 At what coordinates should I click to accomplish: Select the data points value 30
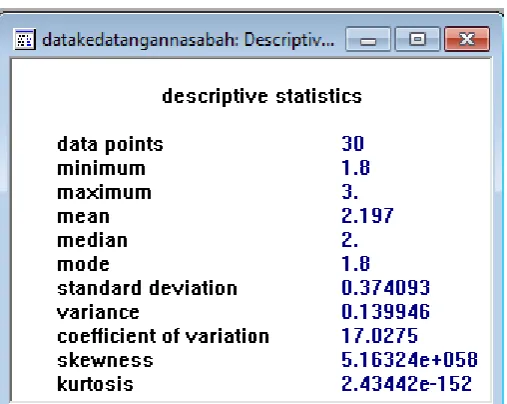353,144
